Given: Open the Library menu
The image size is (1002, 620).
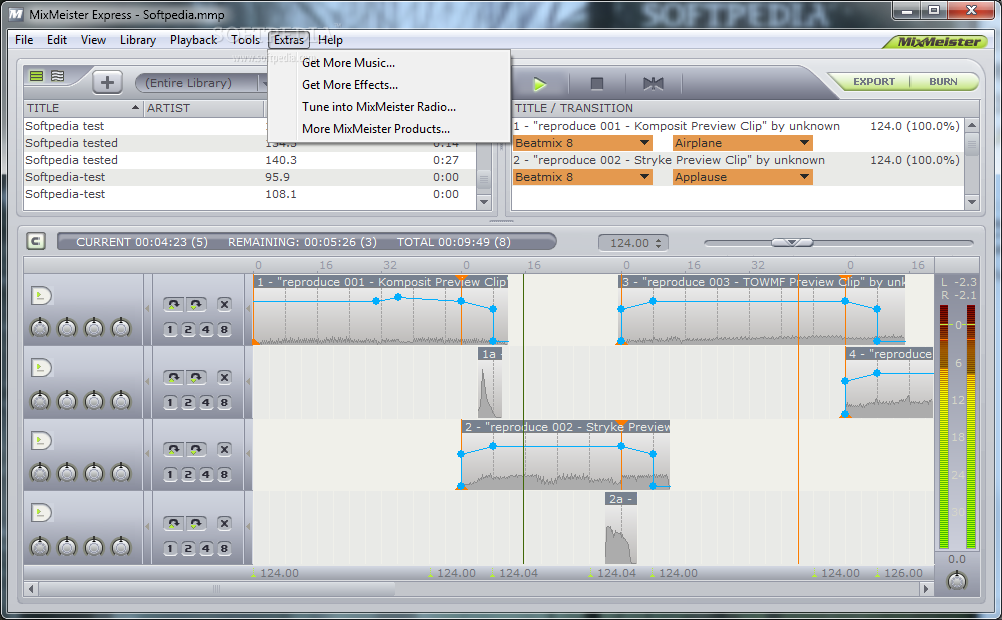Looking at the screenshot, I should coord(138,40).
